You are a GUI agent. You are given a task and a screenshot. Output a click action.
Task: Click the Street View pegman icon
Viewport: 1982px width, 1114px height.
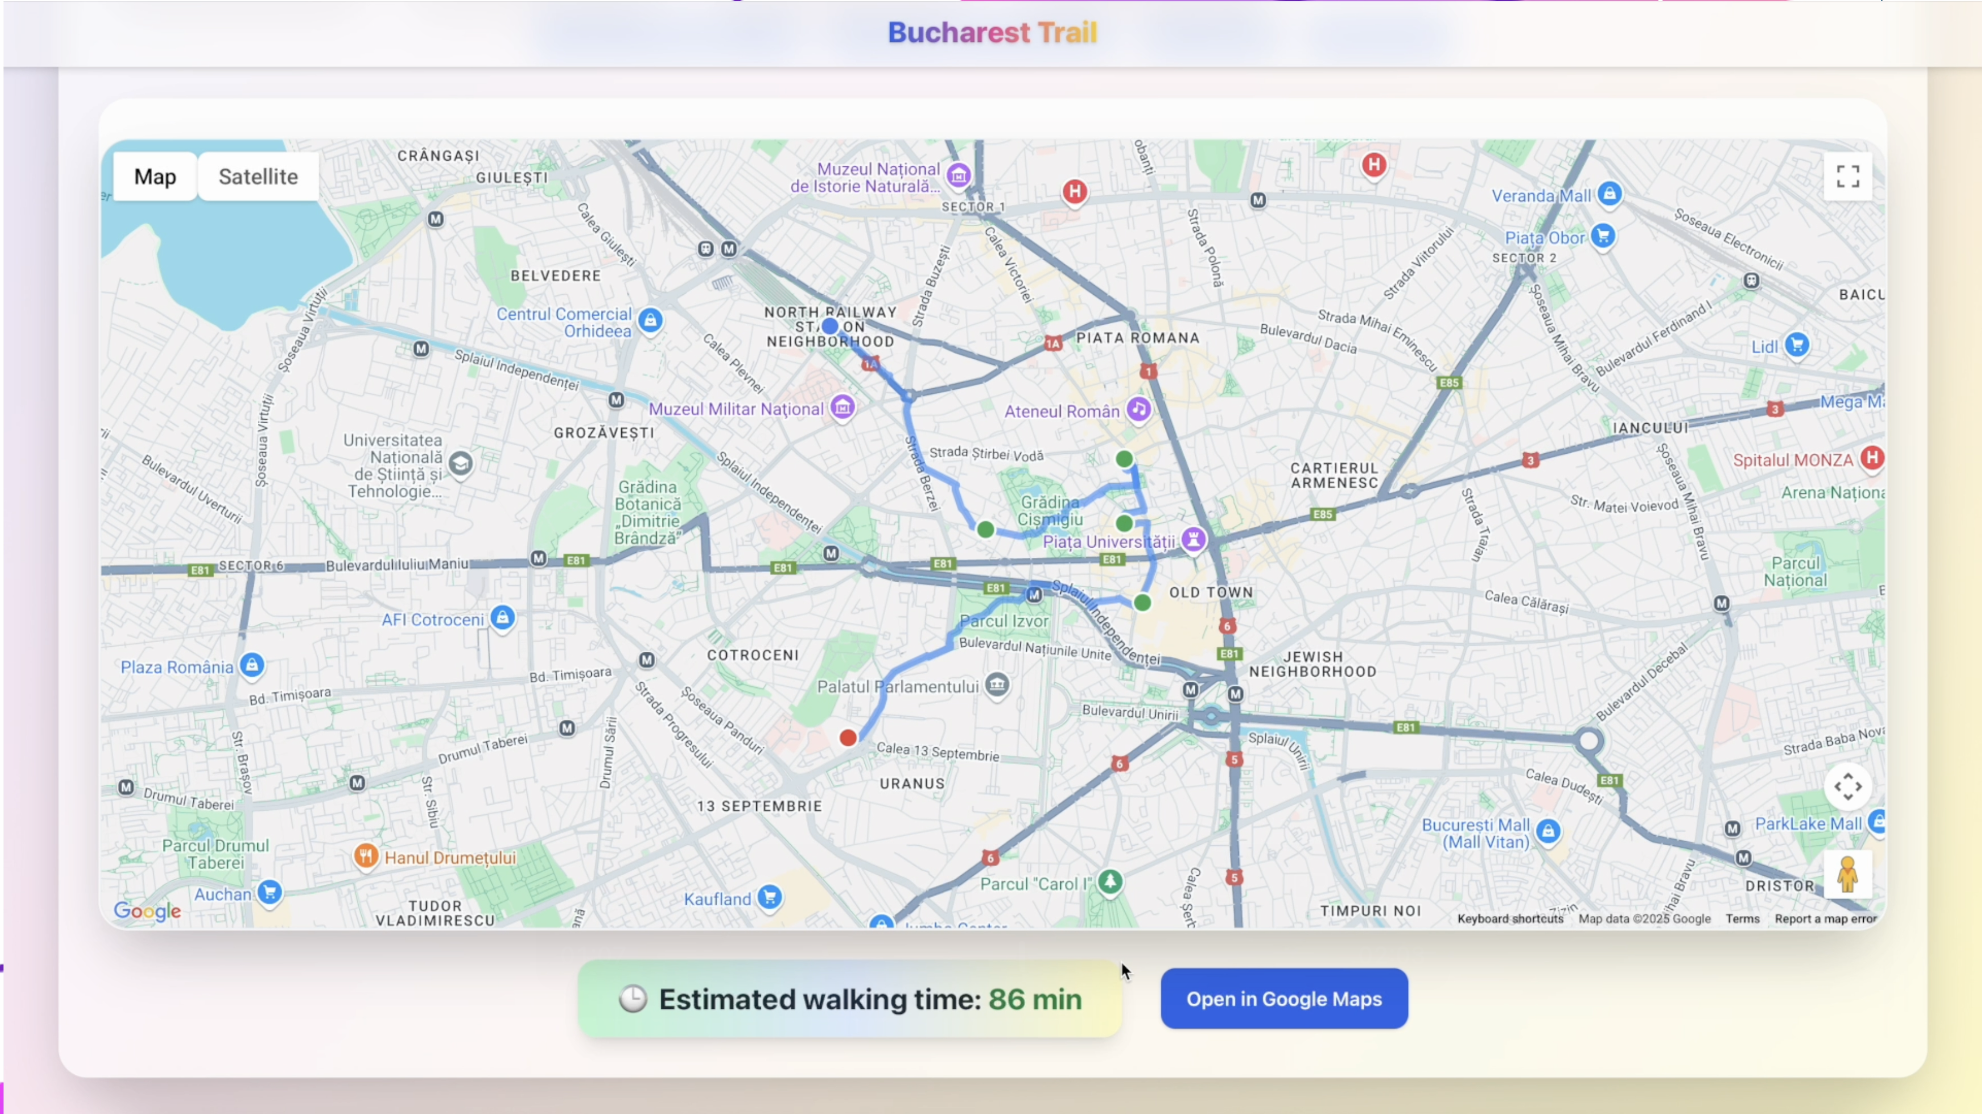[1847, 874]
